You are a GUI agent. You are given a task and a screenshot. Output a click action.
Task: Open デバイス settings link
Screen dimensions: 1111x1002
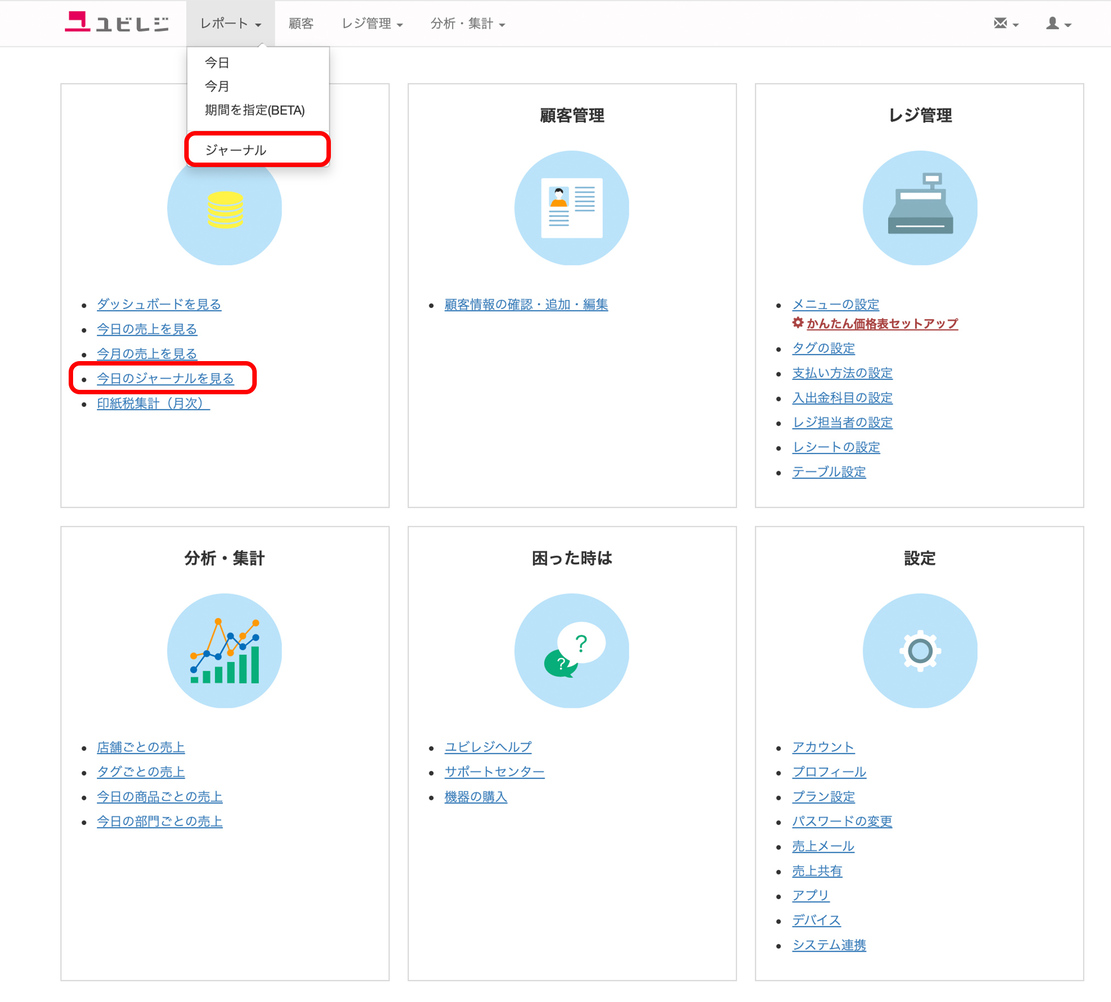(x=816, y=920)
